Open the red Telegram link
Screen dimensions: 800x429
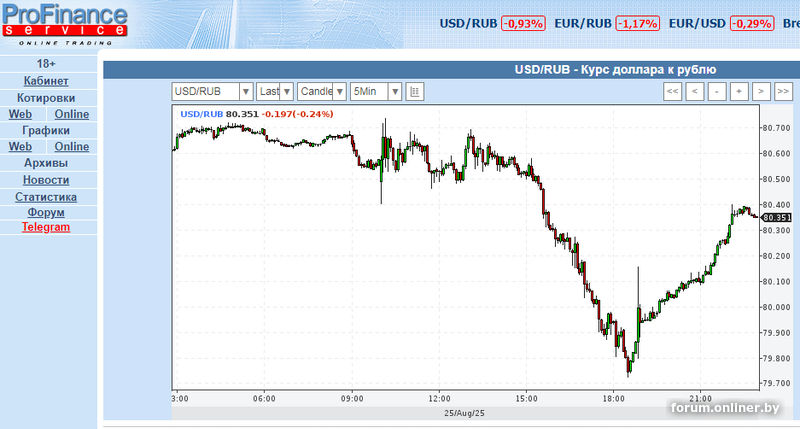coord(46,227)
